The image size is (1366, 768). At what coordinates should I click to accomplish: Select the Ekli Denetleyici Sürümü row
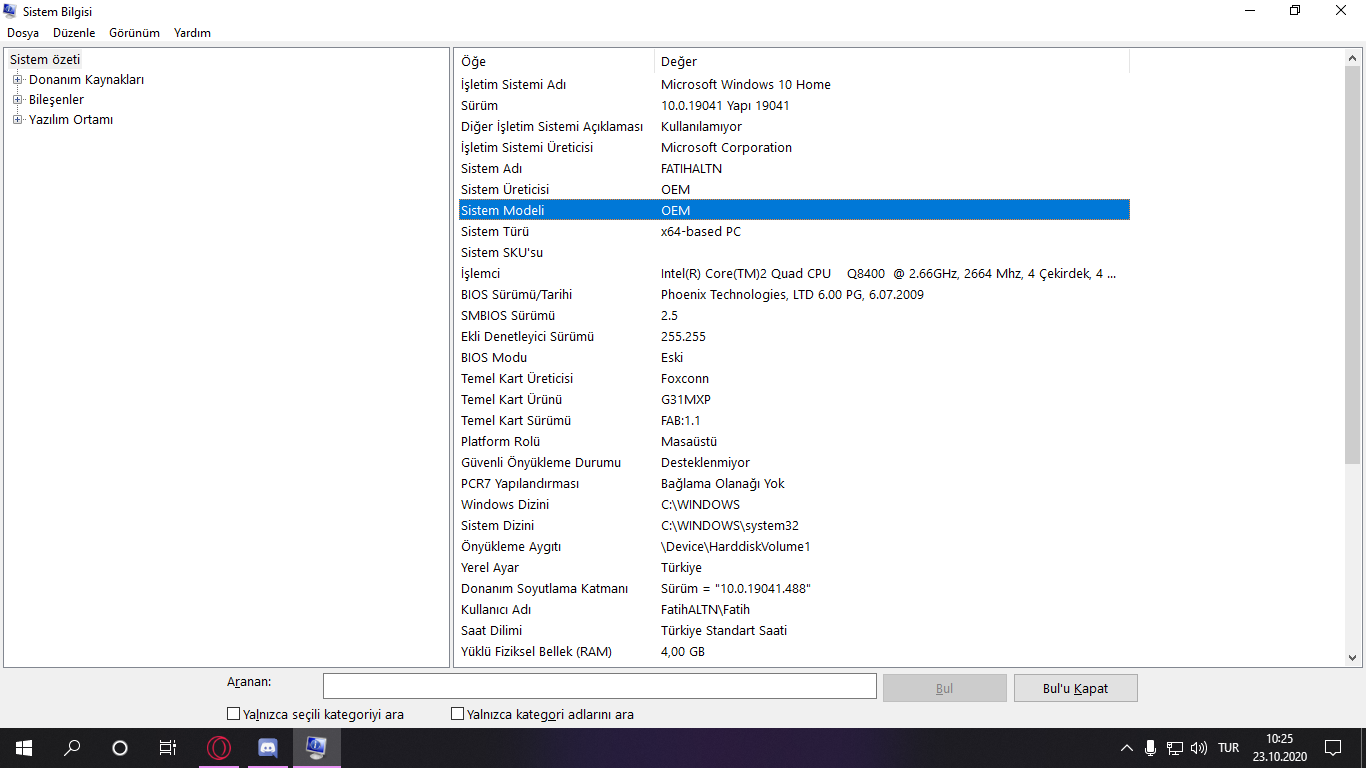pos(794,337)
